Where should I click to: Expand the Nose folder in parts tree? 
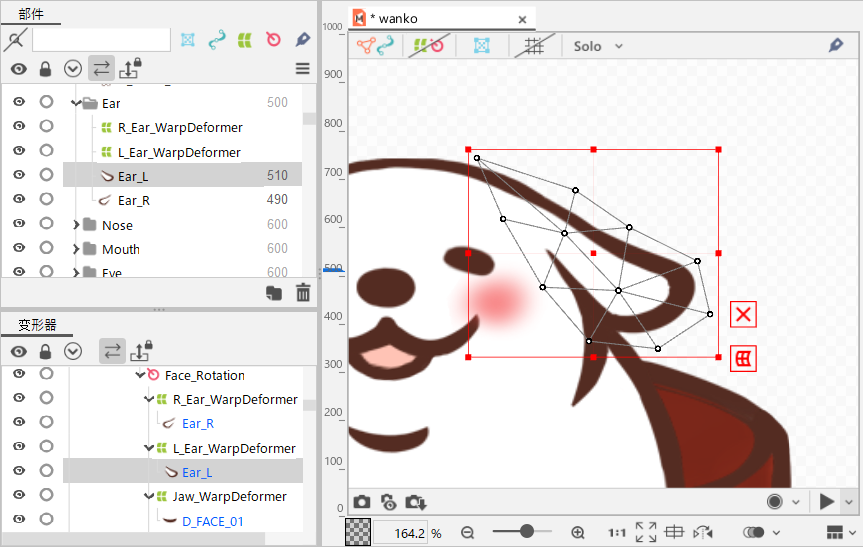[76, 225]
